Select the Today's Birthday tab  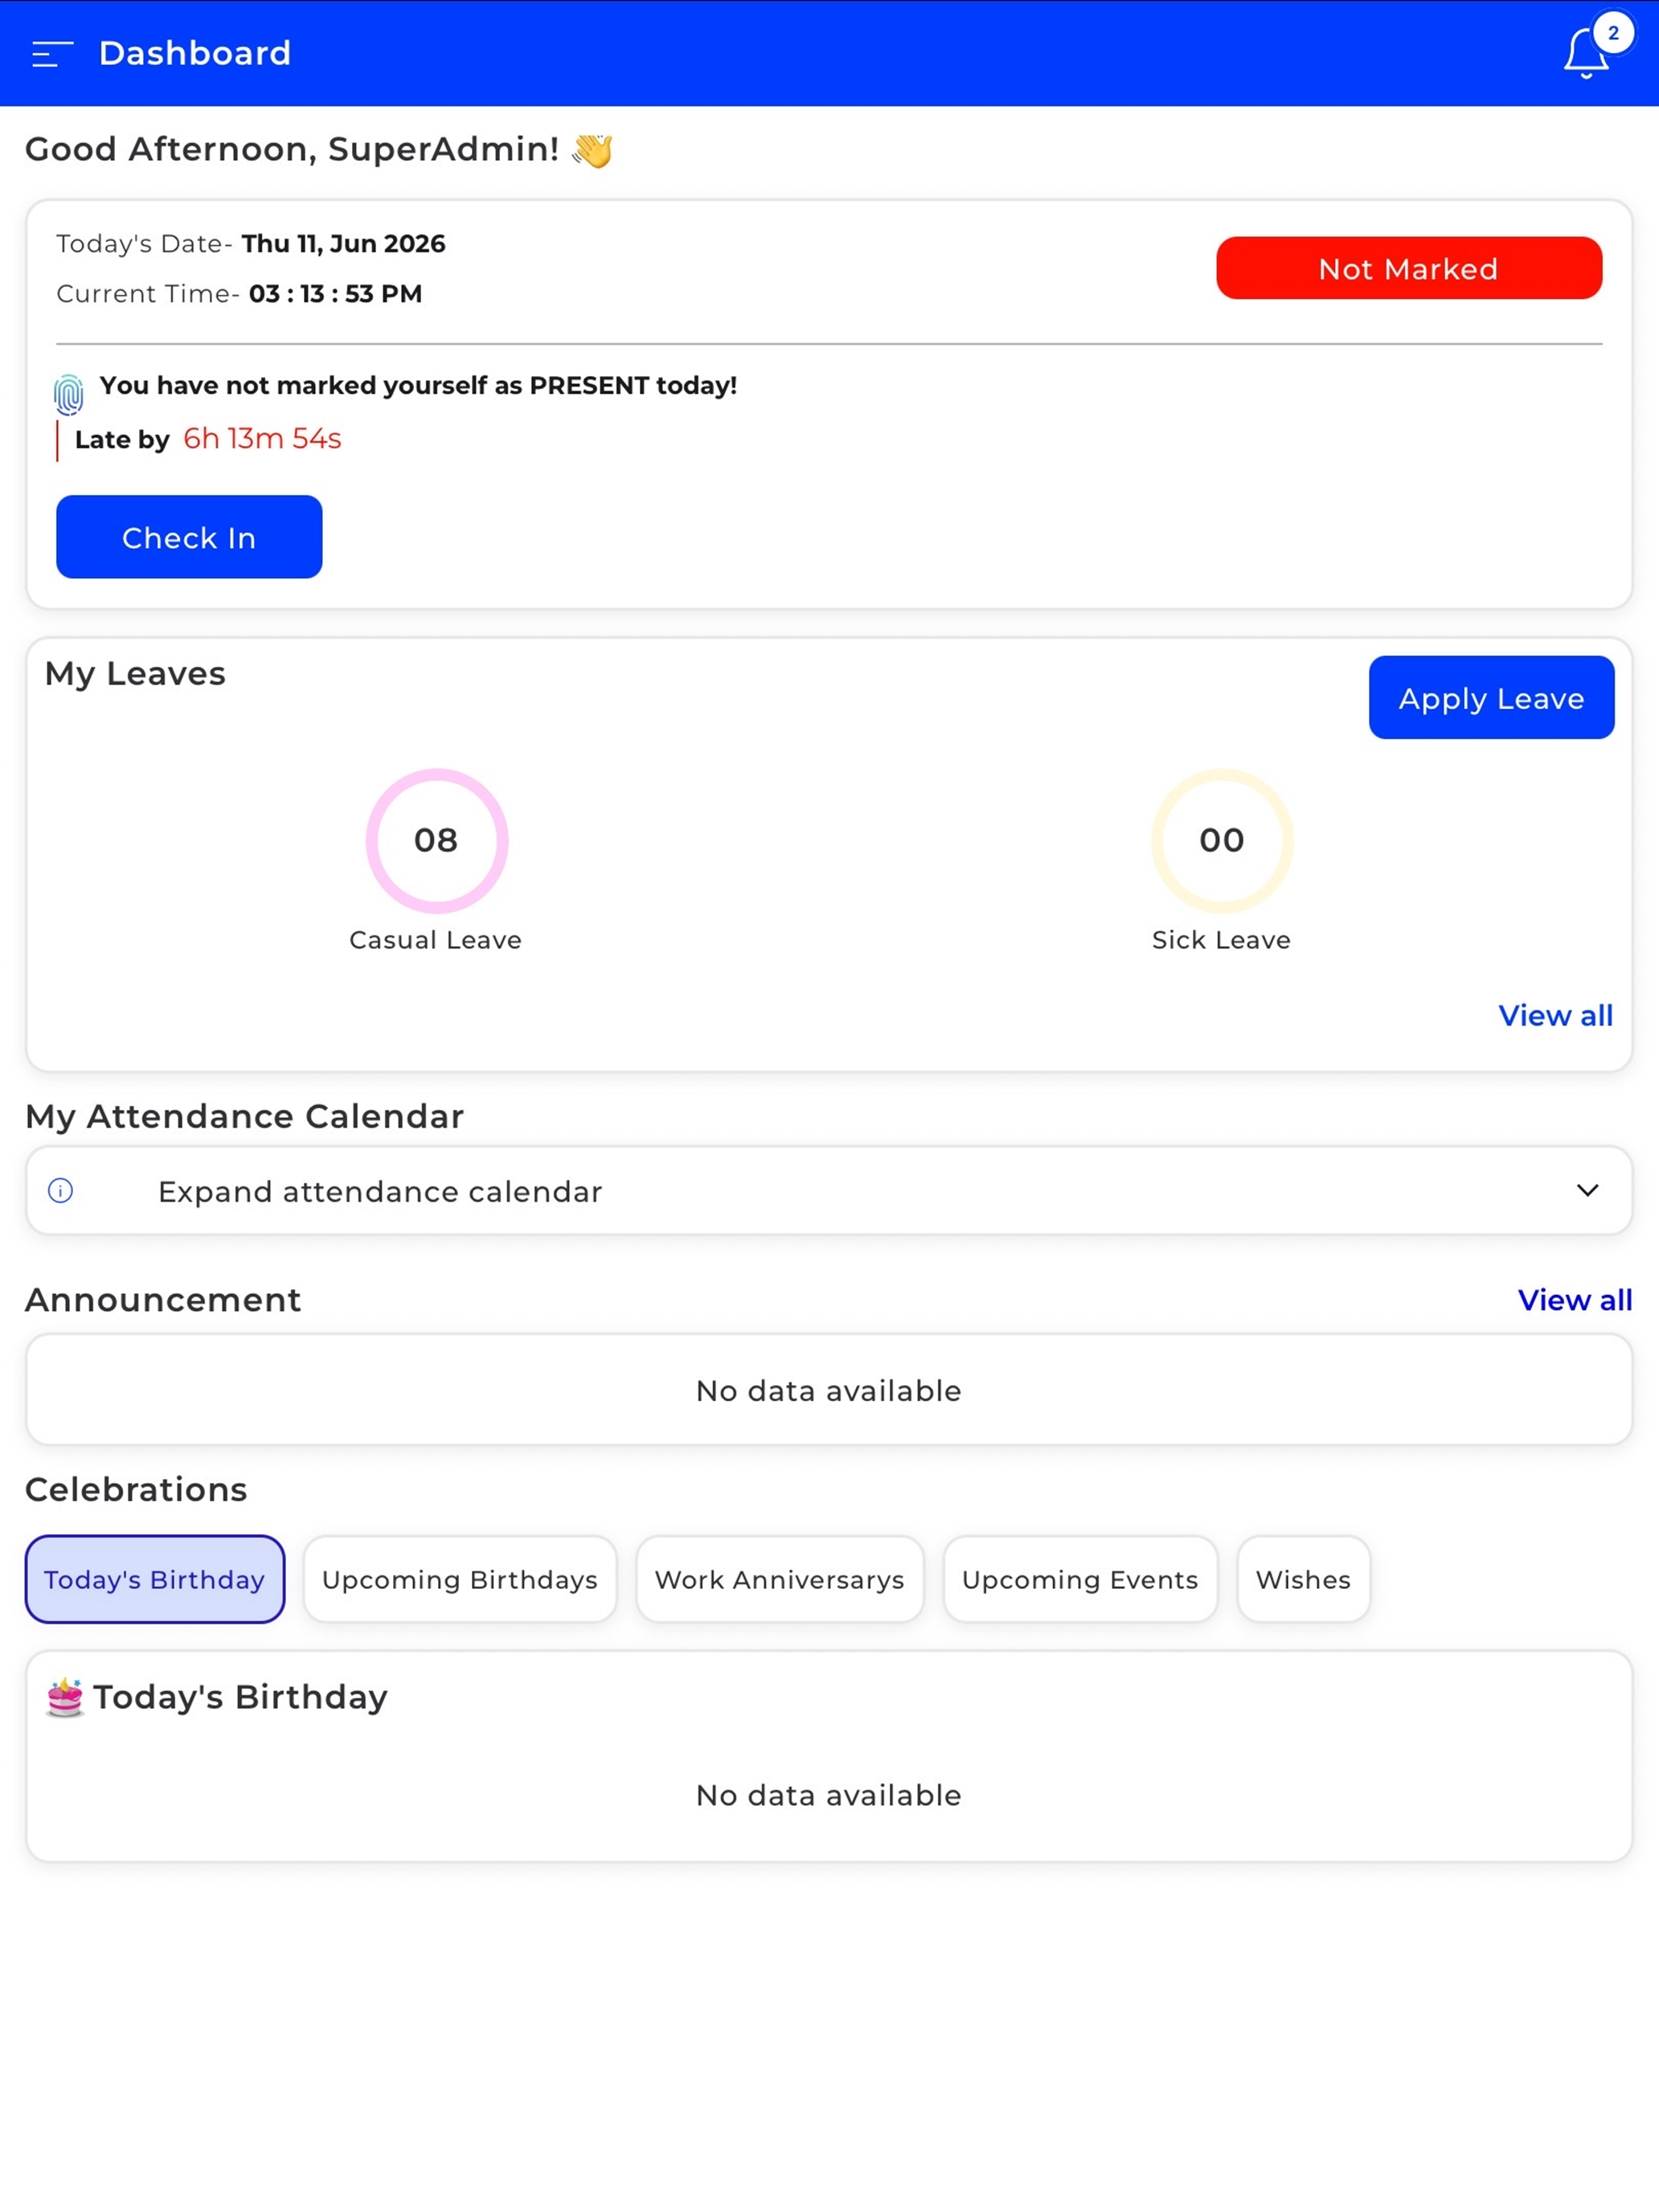click(x=155, y=1579)
